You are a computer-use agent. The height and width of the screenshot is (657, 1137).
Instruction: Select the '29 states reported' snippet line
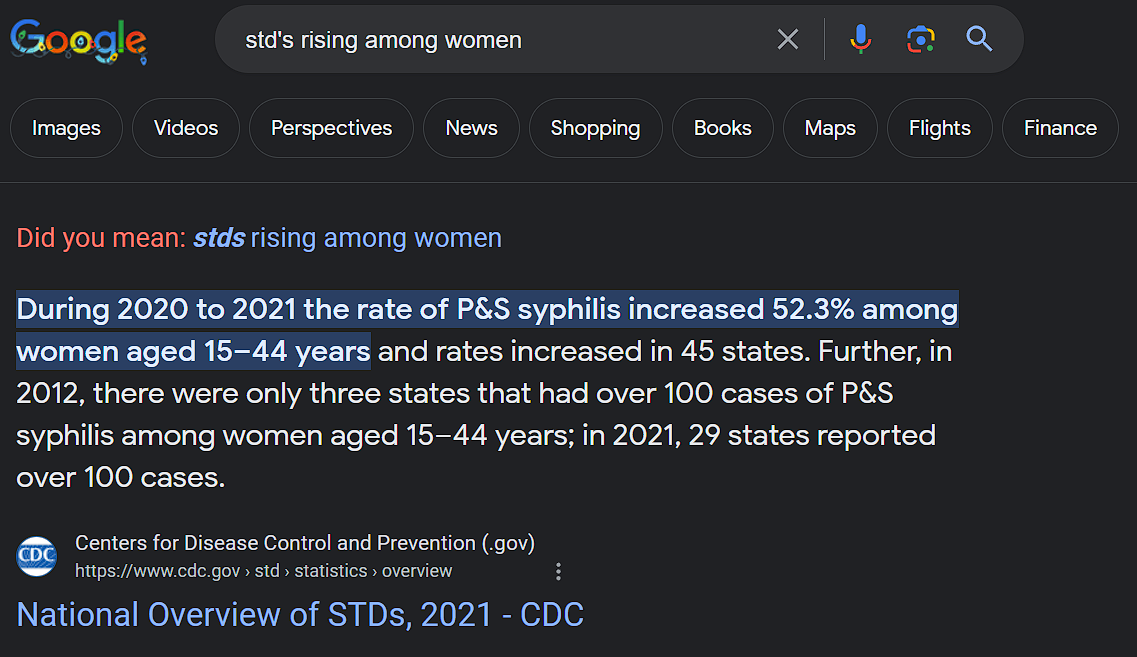[x=476, y=435]
